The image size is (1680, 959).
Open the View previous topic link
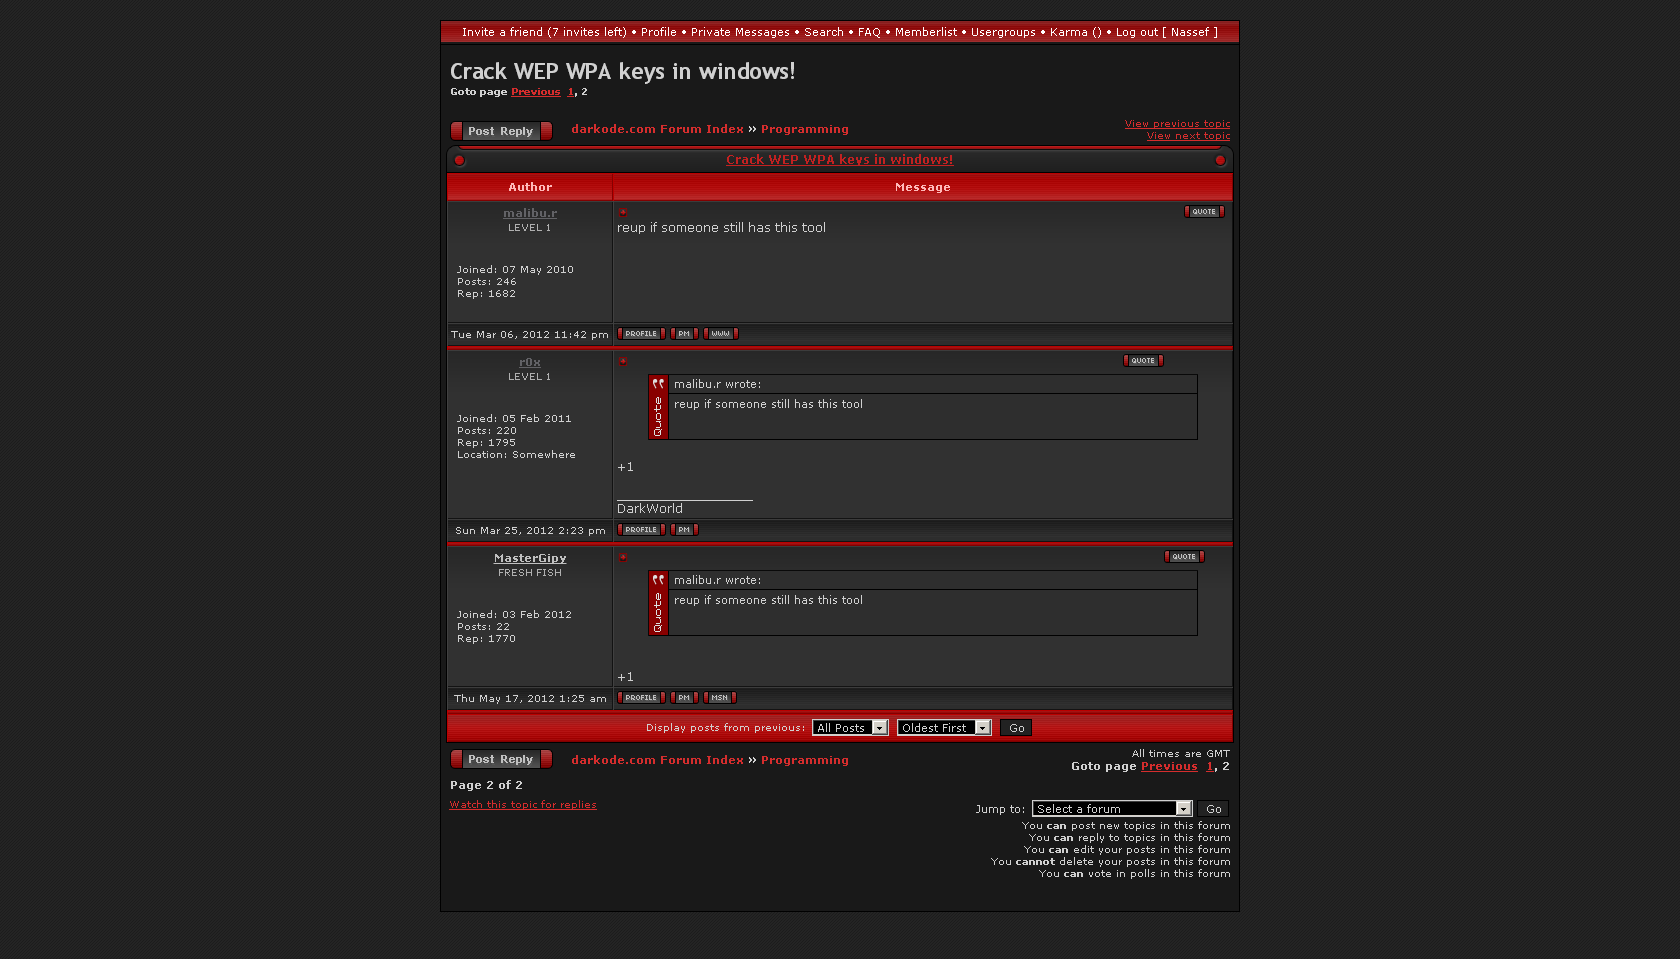[1177, 124]
